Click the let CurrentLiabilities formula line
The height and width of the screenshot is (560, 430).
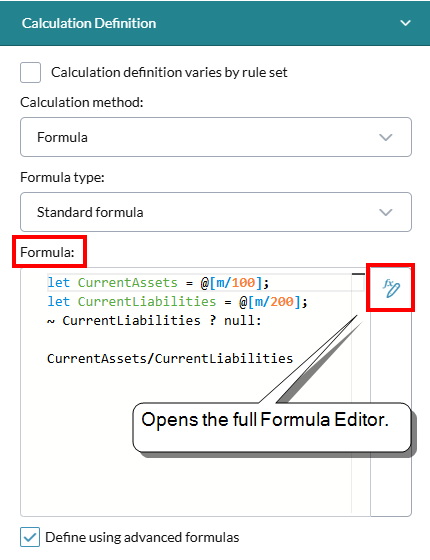[177, 302]
